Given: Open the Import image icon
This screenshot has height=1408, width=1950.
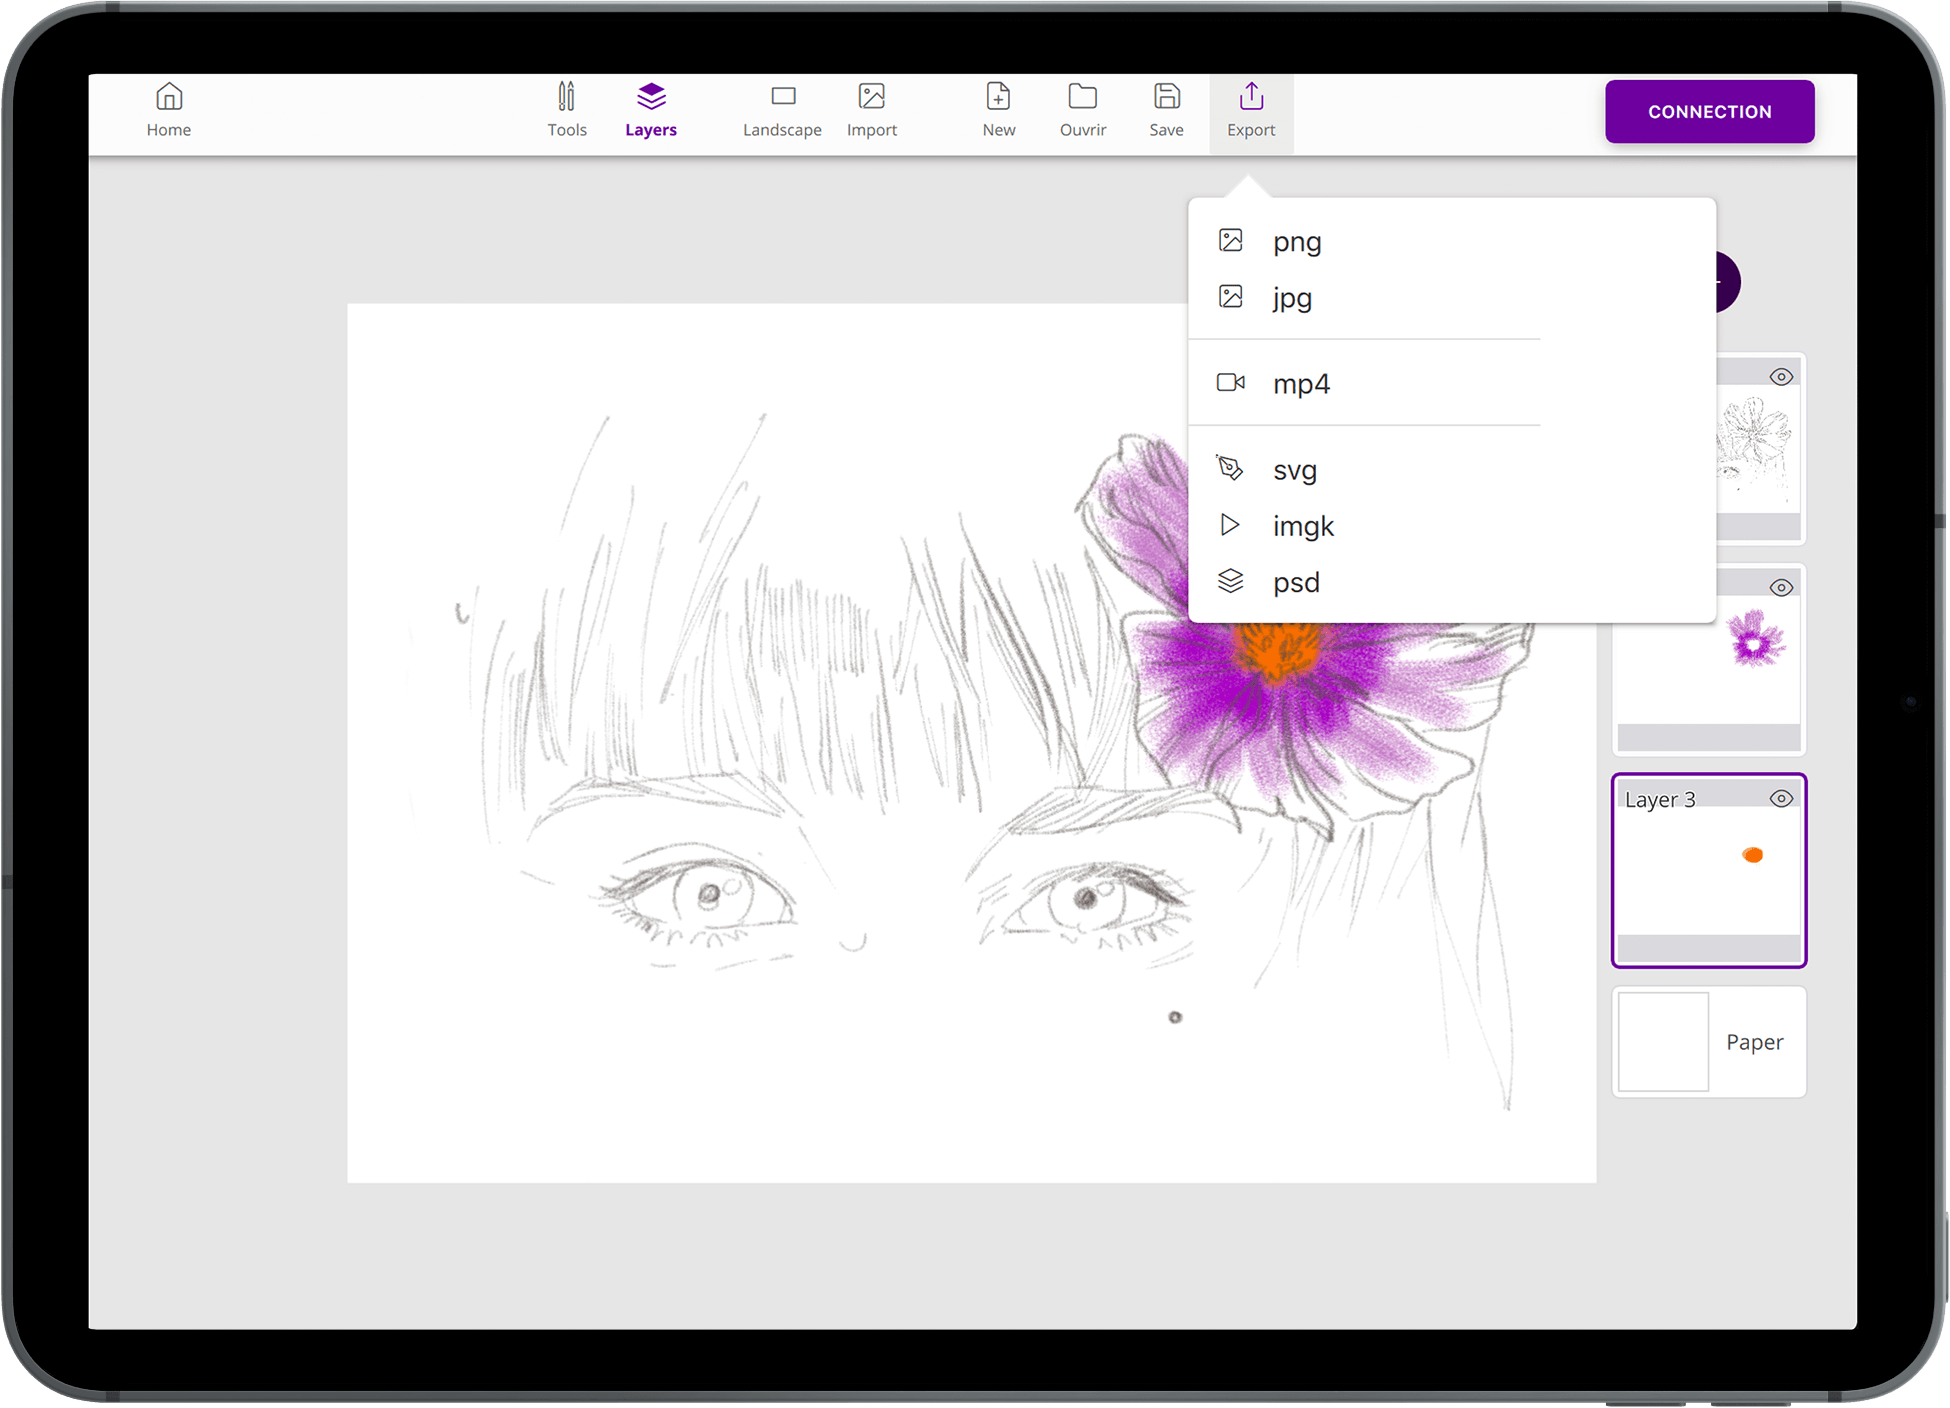Looking at the screenshot, I should (x=872, y=98).
